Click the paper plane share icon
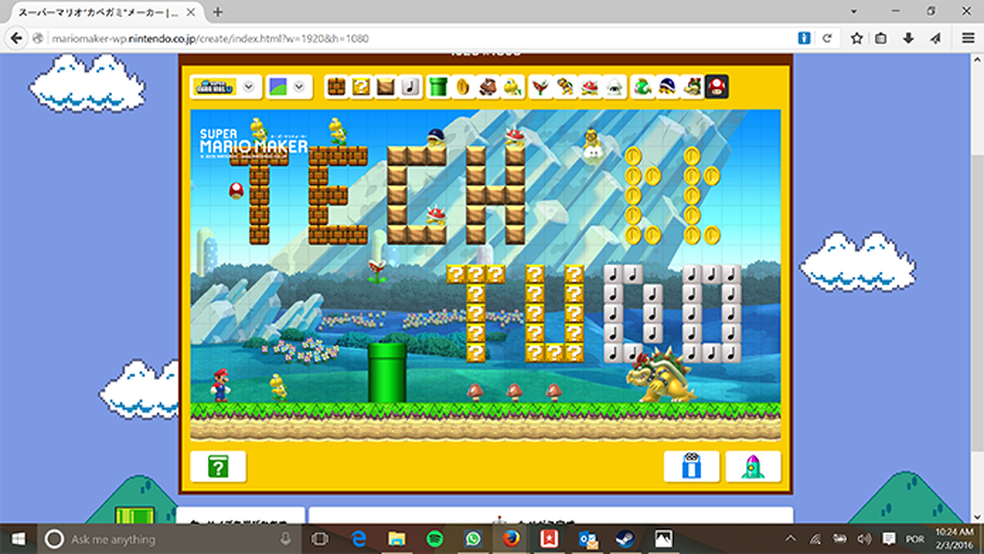The image size is (984, 554). point(935,38)
